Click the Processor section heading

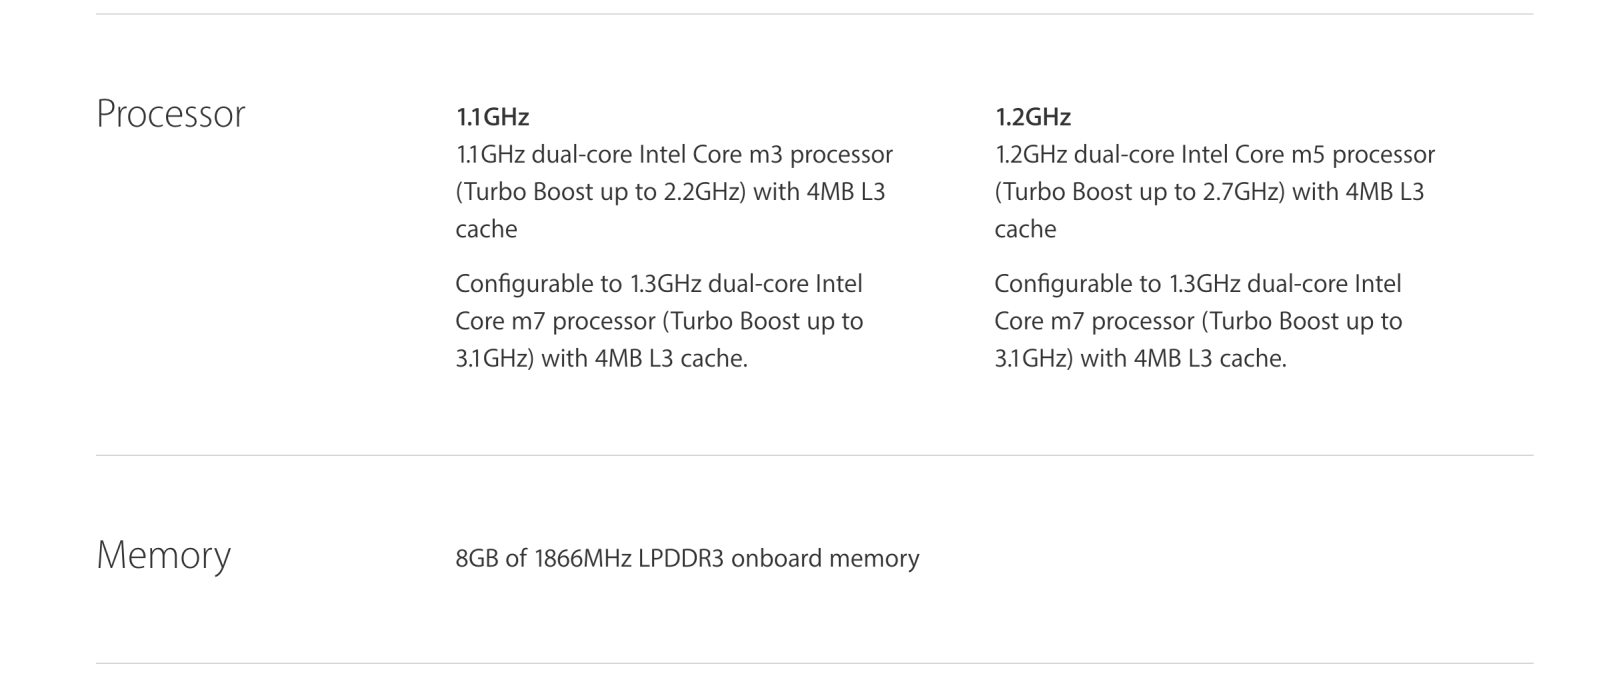(170, 114)
